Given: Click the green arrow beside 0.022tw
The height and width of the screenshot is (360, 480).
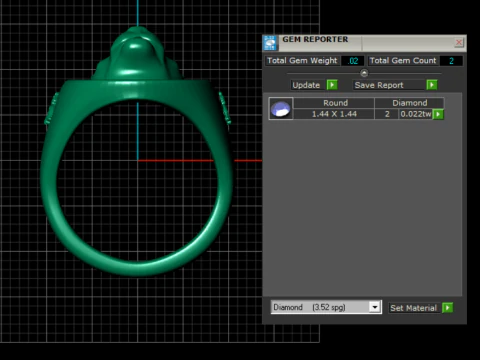Looking at the screenshot, I should (438, 114).
